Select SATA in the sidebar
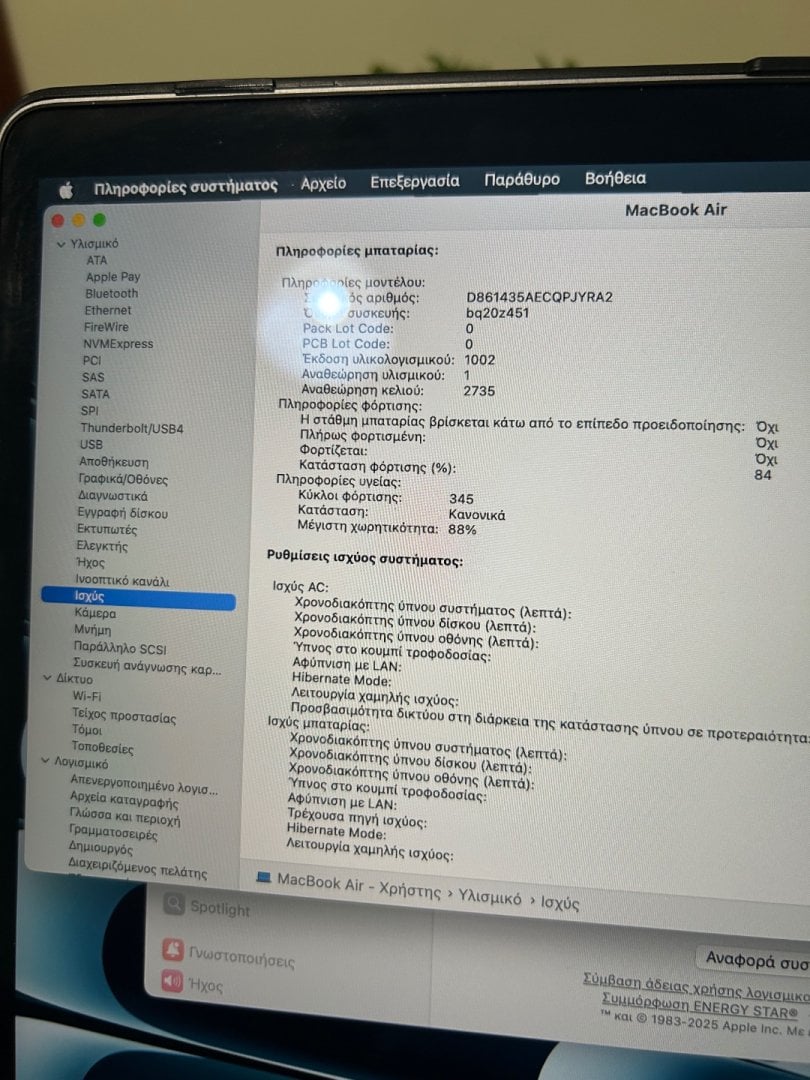The width and height of the screenshot is (810, 1080). click(x=95, y=394)
